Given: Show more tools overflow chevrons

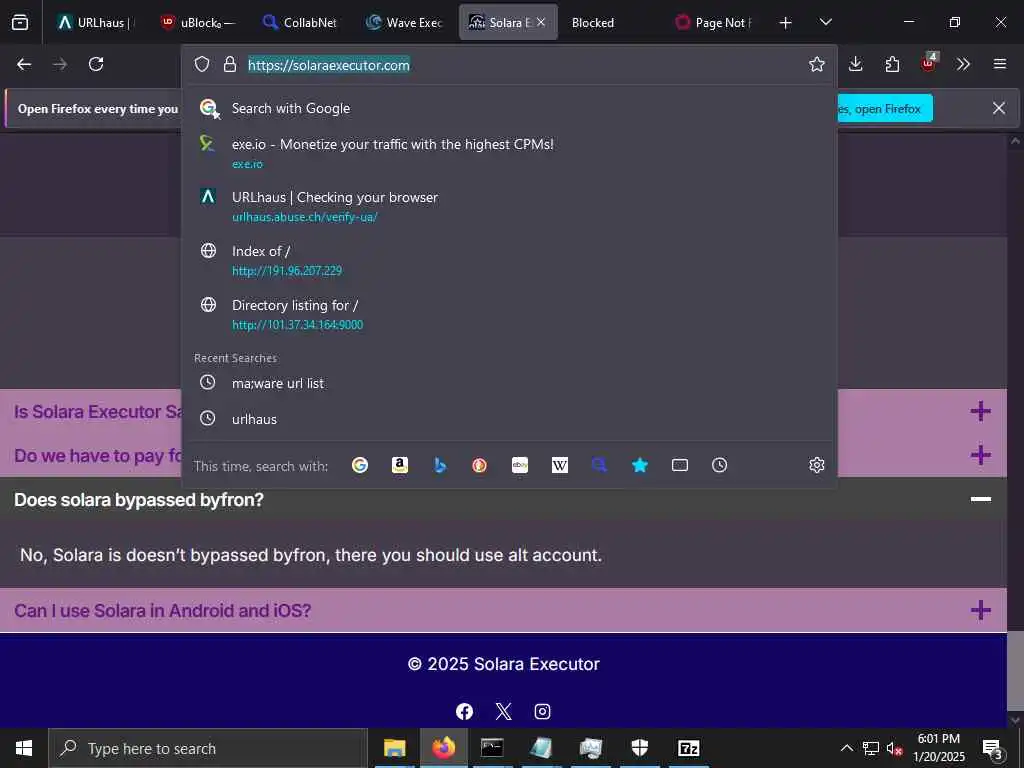Looking at the screenshot, I should click(x=963, y=64).
